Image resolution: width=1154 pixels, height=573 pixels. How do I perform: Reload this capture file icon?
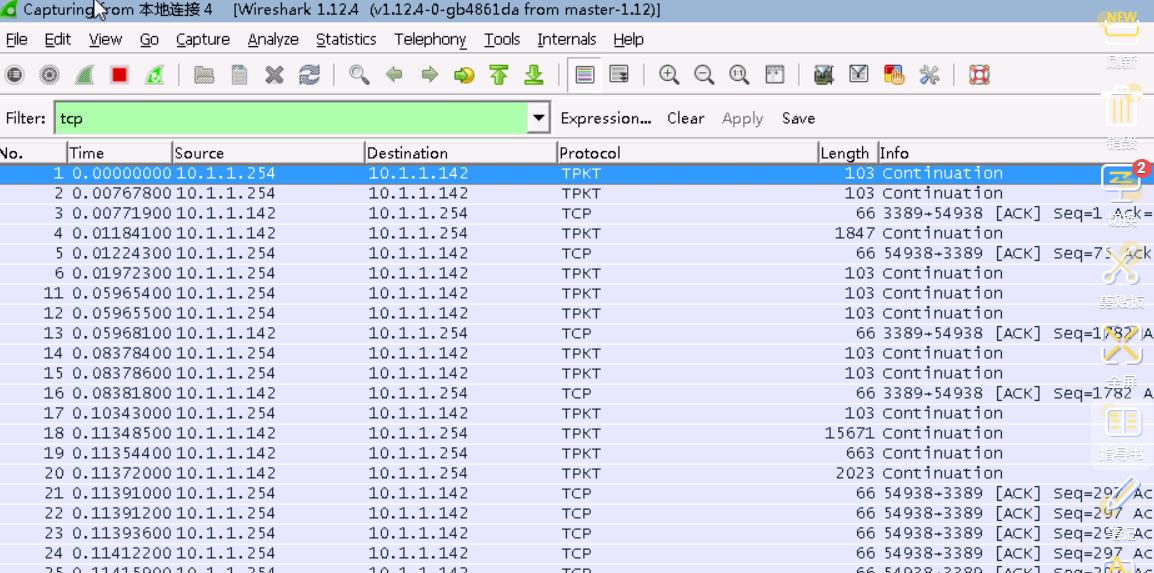[x=310, y=74]
